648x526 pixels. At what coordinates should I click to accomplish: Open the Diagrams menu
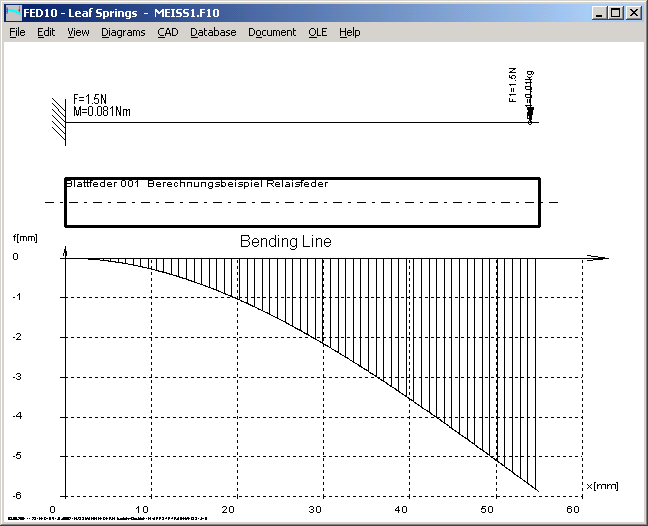(x=123, y=32)
